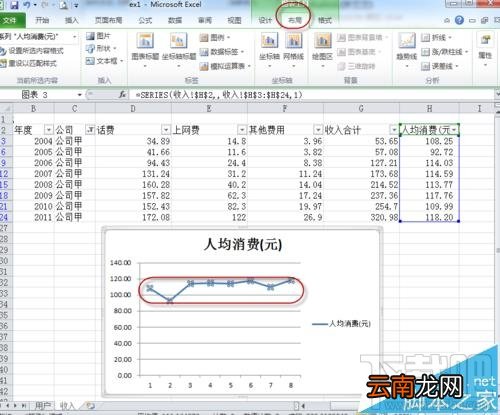Open the undo history dropdown arrow

tap(35, 5)
